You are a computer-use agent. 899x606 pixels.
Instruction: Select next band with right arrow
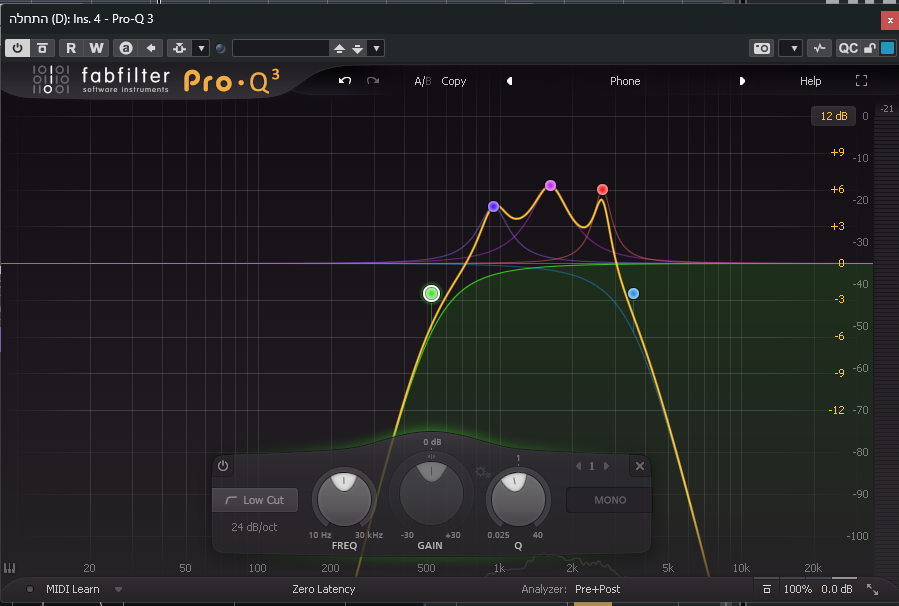point(606,466)
